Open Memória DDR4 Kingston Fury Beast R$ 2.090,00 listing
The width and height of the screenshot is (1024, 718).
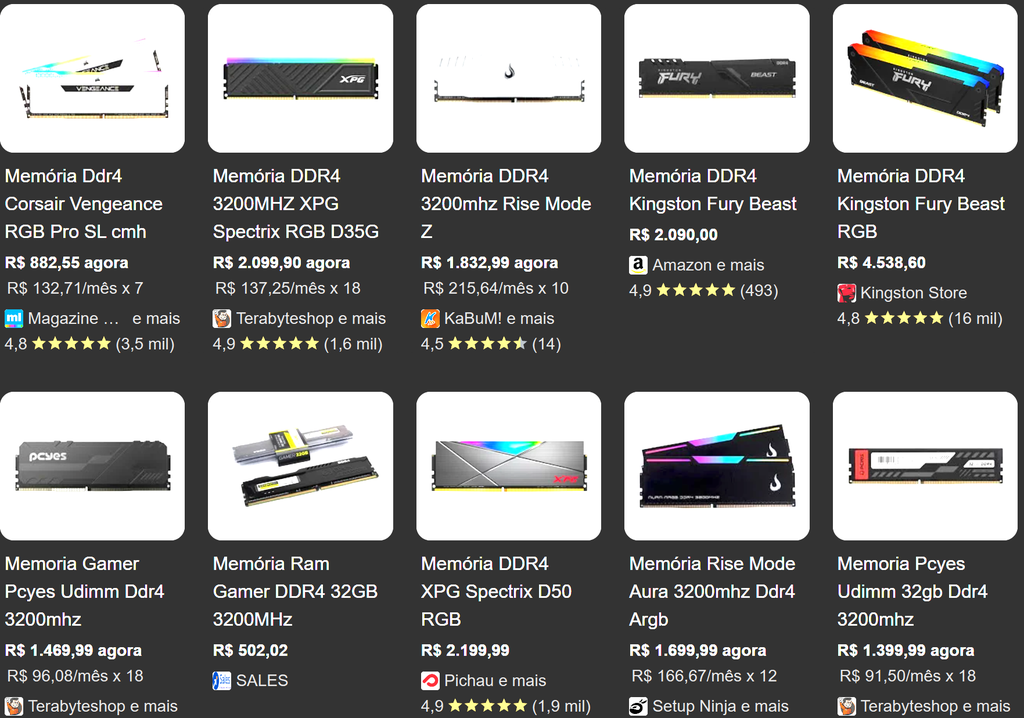(x=712, y=190)
